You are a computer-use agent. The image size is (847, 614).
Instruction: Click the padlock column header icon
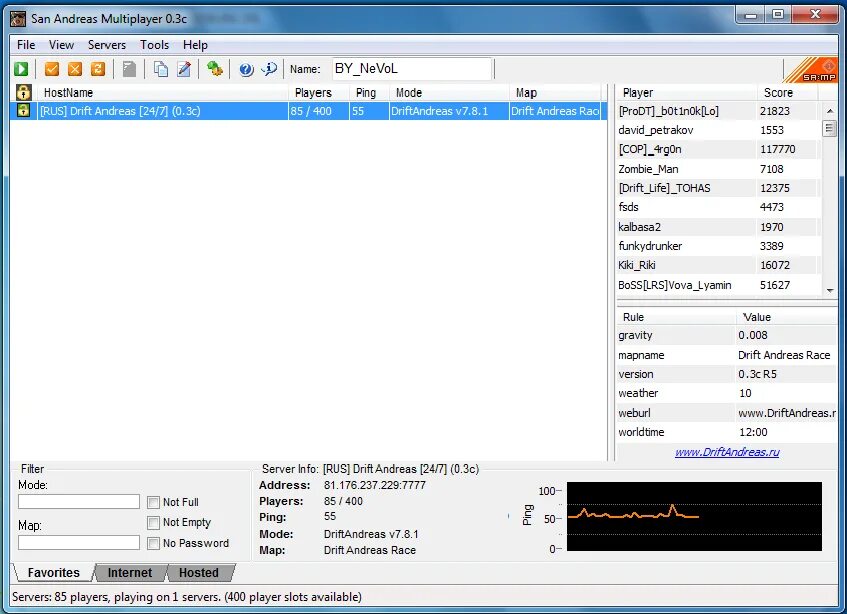point(23,92)
